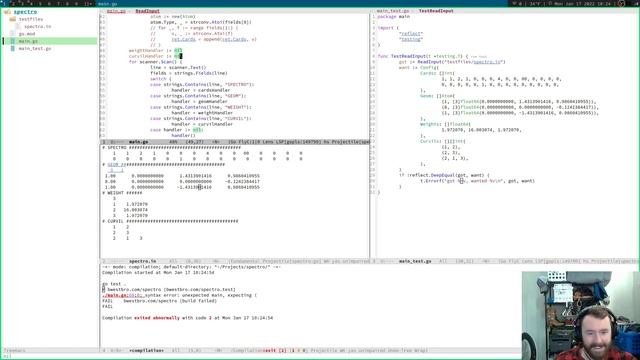Click the '# GEOM' header in spectro.in
640x360 pixels.
coord(163,165)
